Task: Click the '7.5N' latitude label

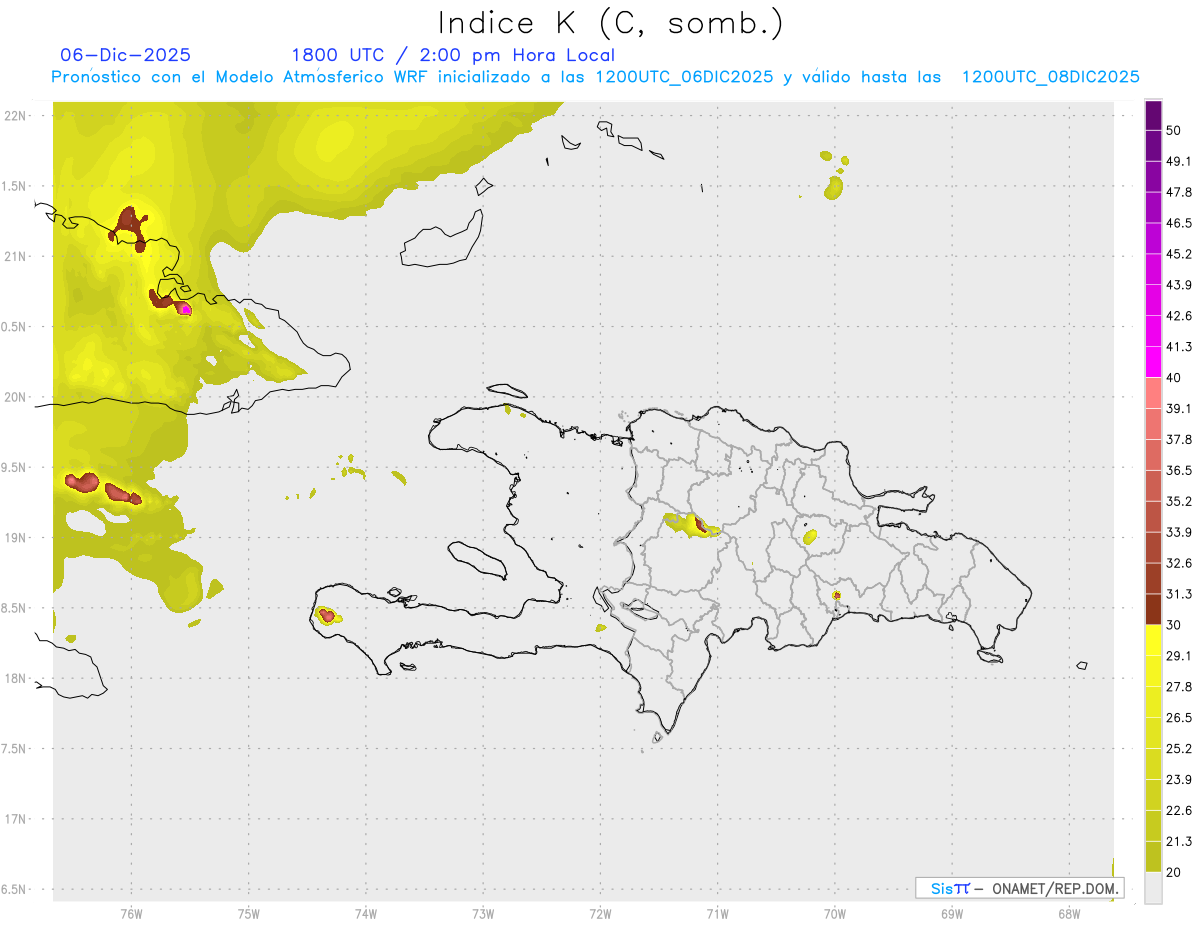Action: tap(15, 749)
